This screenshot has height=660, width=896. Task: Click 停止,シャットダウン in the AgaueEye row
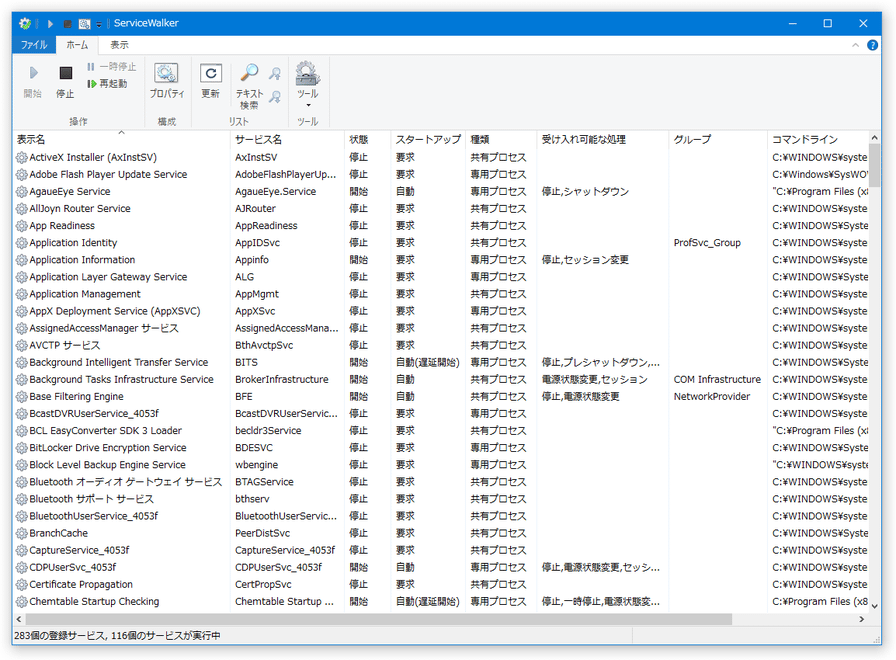585,192
